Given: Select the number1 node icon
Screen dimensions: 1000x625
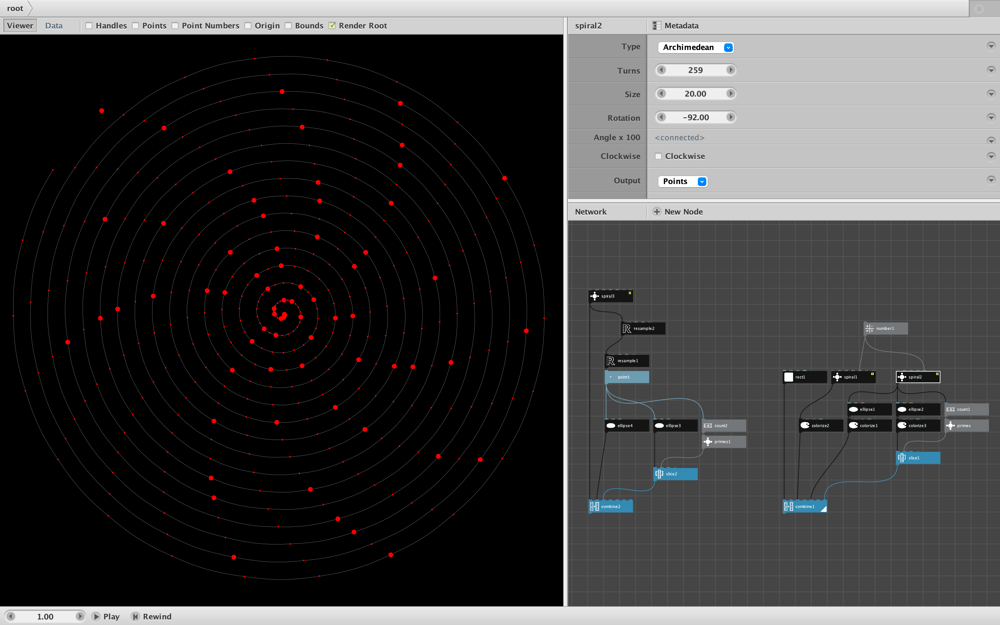Looking at the screenshot, I should coord(869,328).
